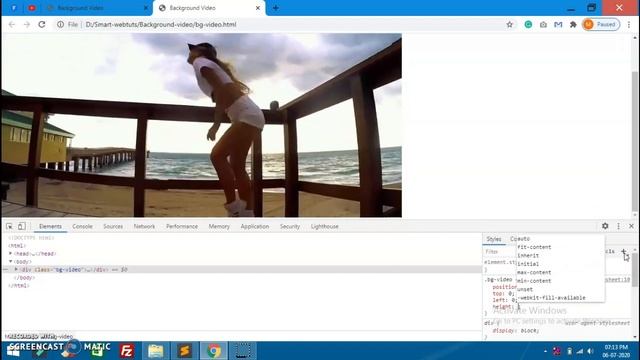This screenshot has height=360, width=640.
Task: Click the site info icon before File
Action: point(60,24)
